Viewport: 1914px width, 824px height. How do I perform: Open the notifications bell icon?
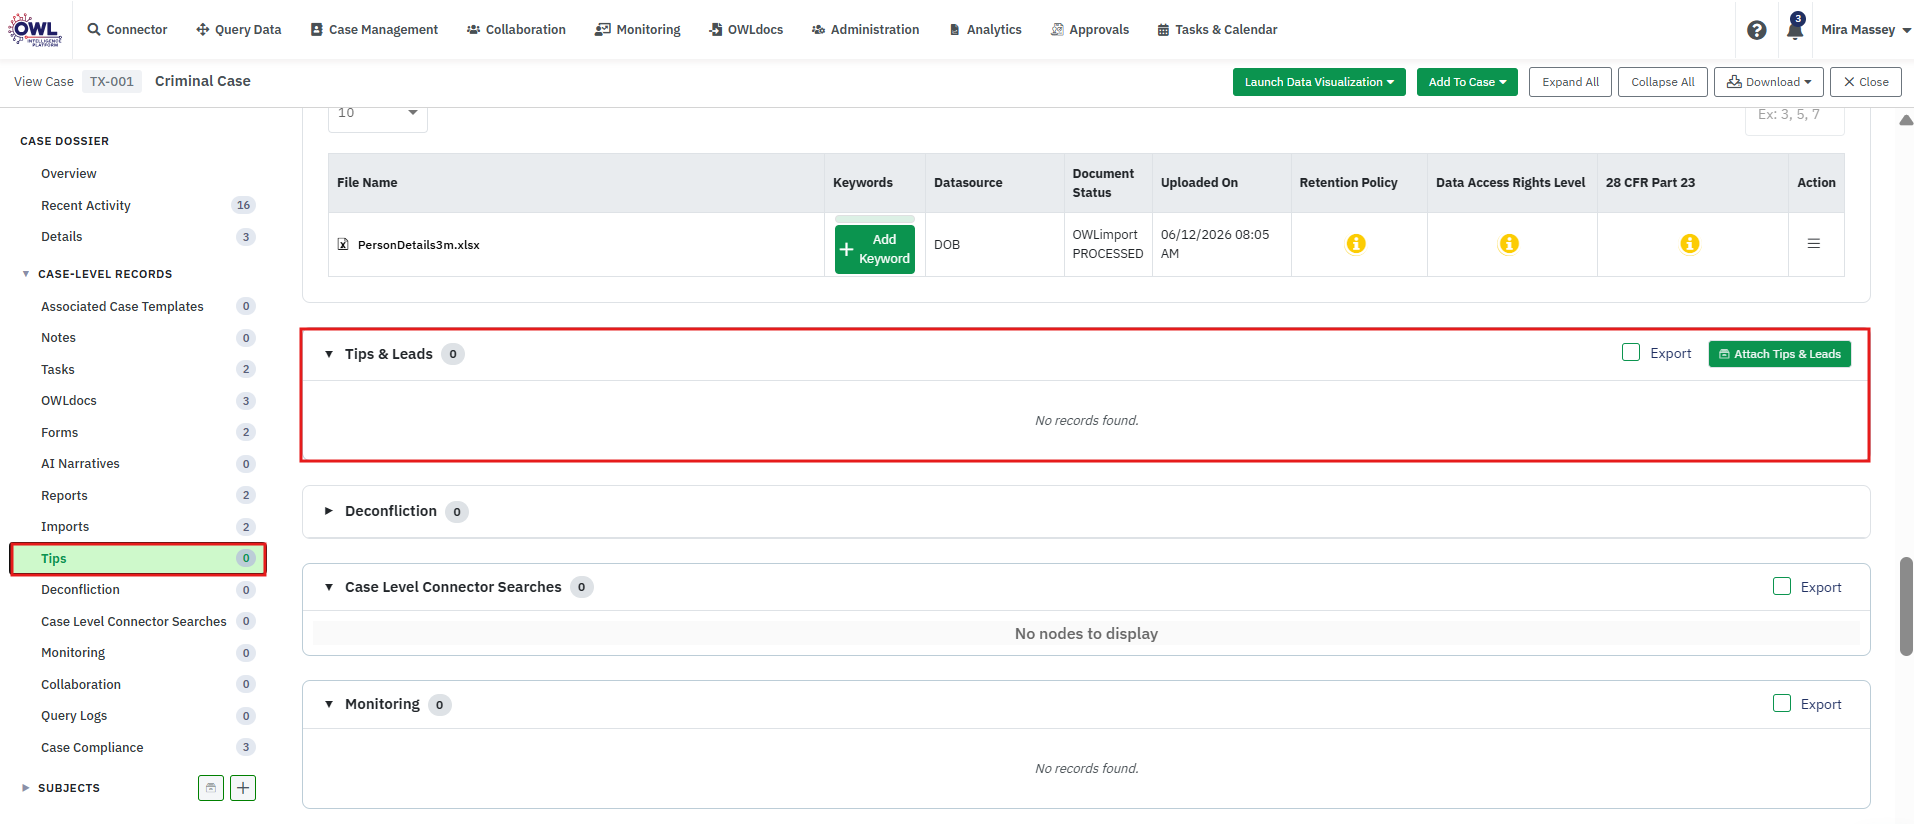(1795, 28)
